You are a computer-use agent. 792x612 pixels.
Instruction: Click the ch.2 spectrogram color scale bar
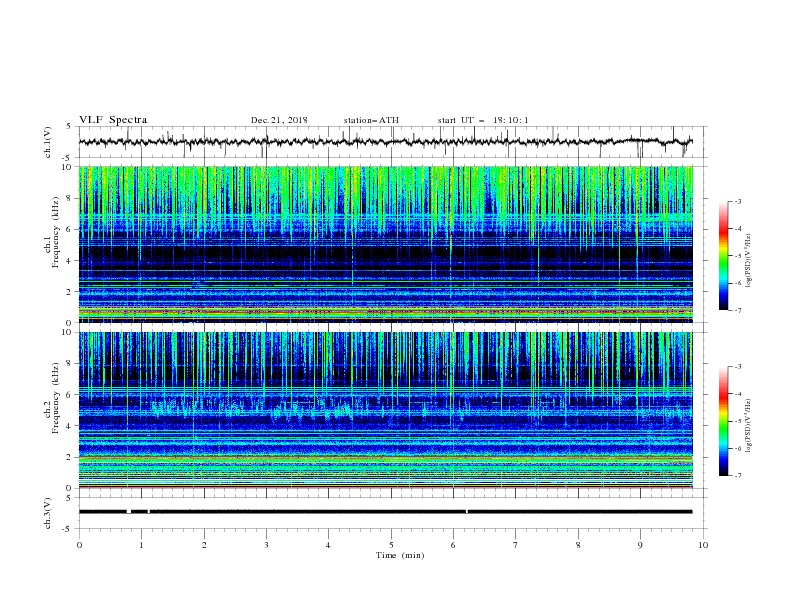coord(723,421)
